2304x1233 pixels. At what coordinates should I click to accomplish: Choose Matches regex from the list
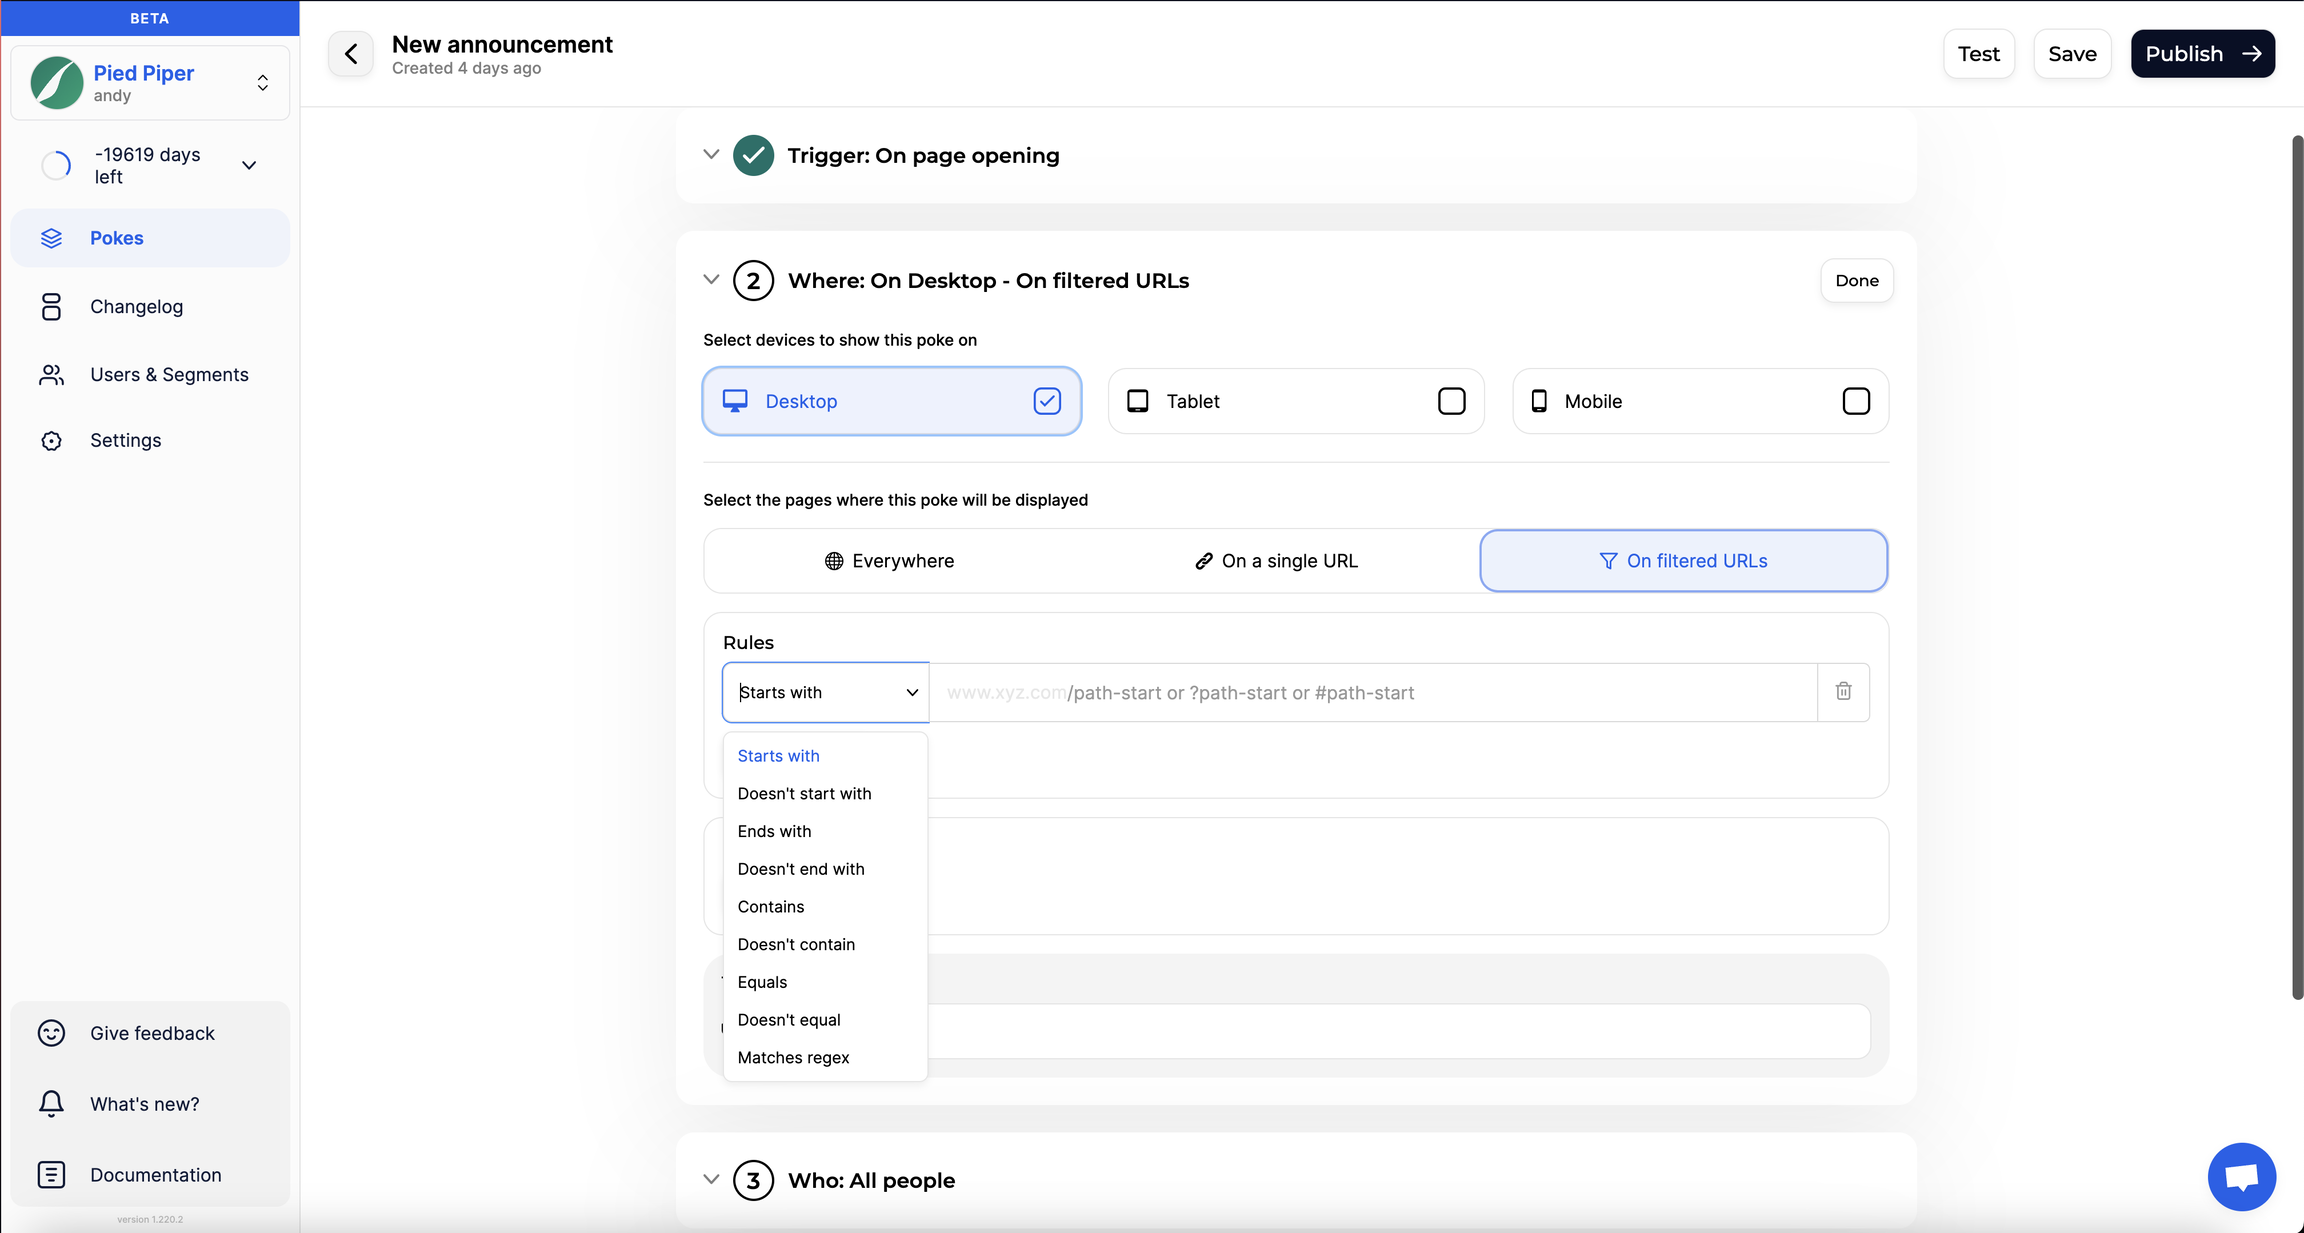(x=793, y=1058)
